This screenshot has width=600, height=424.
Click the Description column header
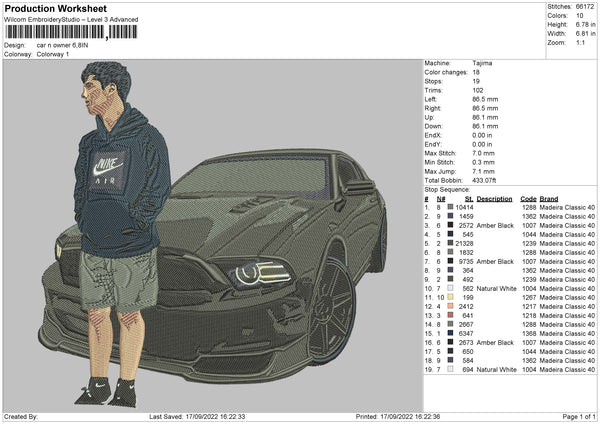(x=495, y=198)
